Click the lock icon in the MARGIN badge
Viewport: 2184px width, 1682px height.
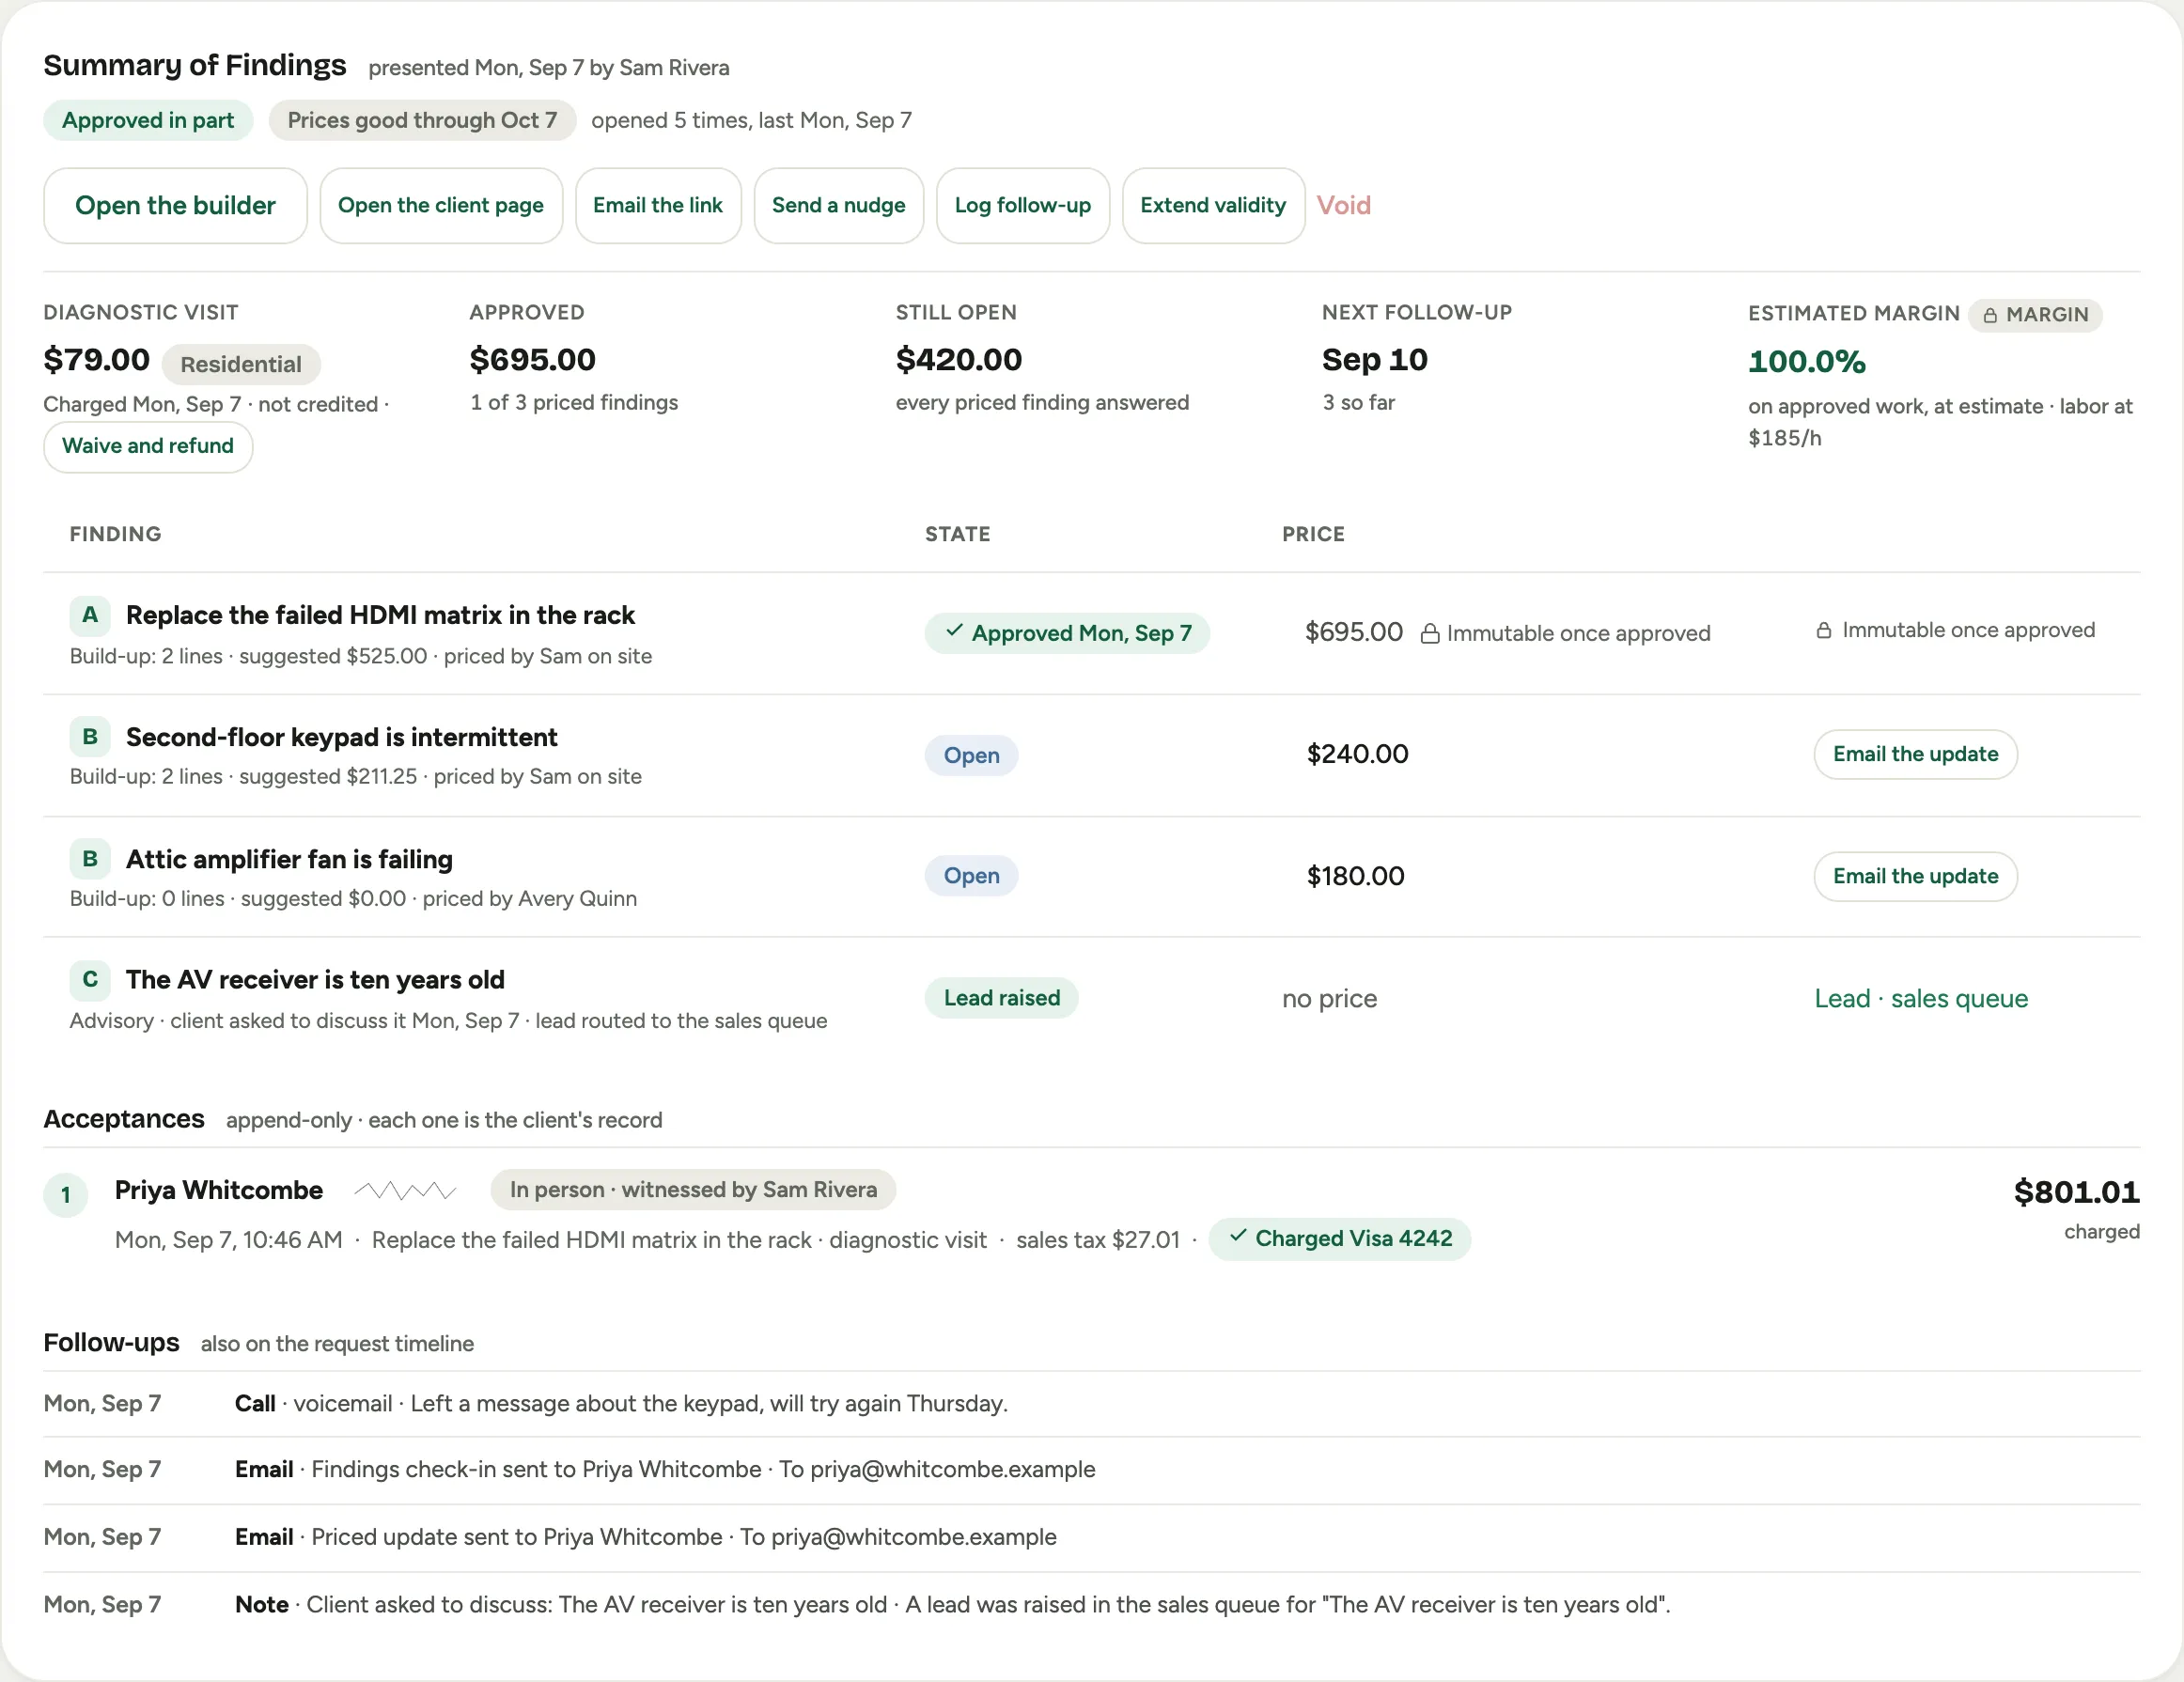(1990, 315)
